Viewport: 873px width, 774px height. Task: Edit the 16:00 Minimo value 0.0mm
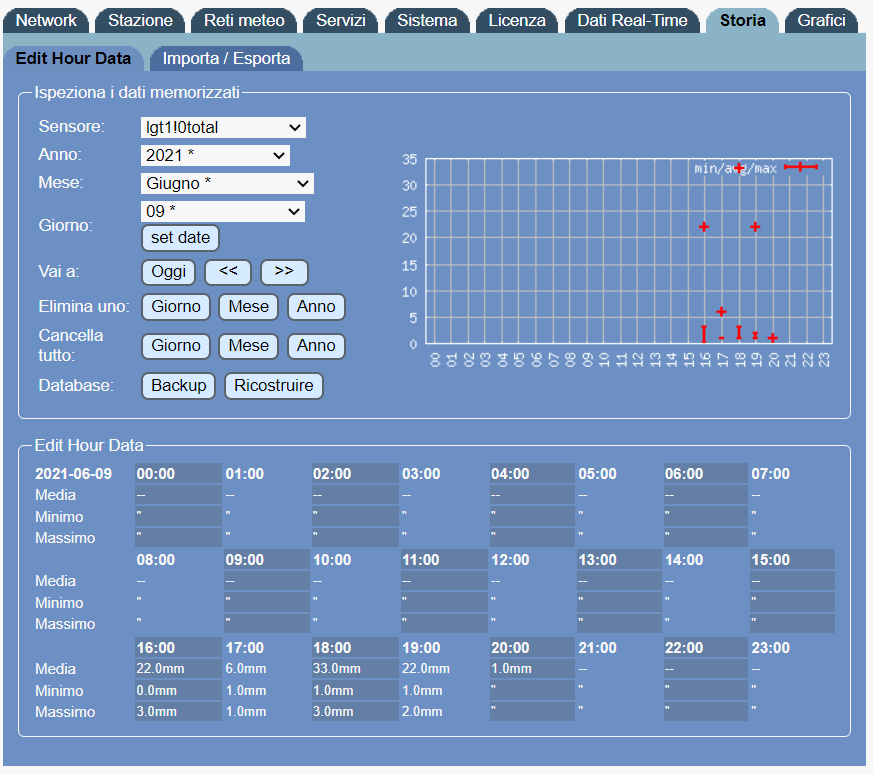(x=178, y=690)
